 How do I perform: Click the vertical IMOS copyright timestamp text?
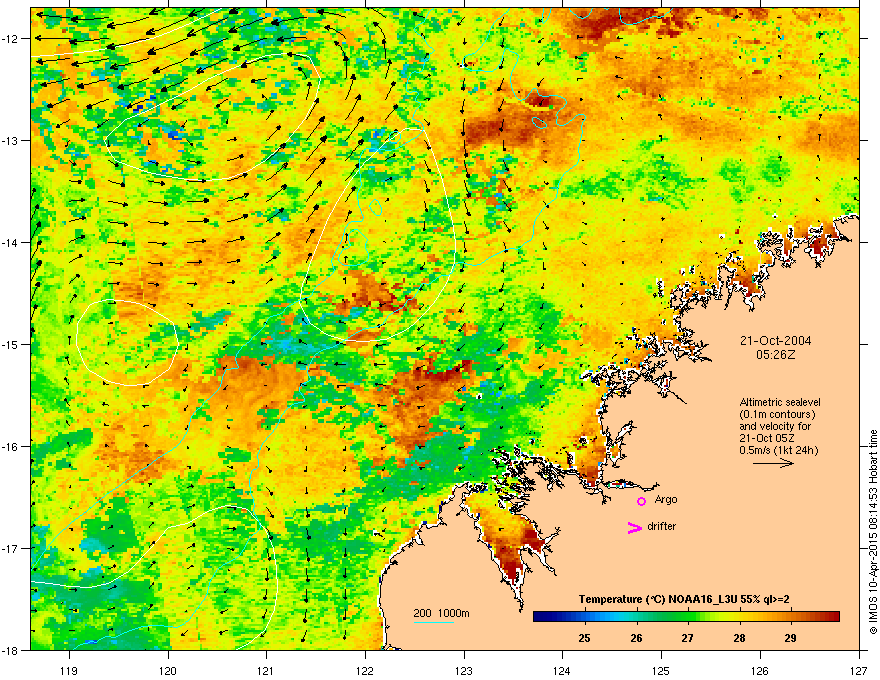[x=873, y=532]
